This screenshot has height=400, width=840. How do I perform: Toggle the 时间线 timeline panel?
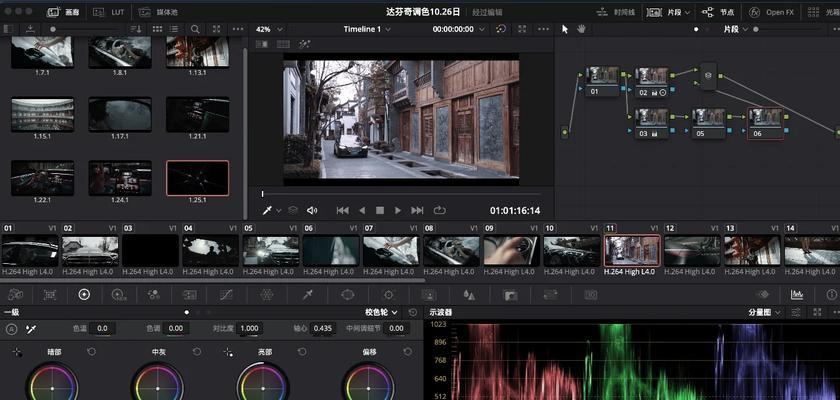click(x=616, y=12)
